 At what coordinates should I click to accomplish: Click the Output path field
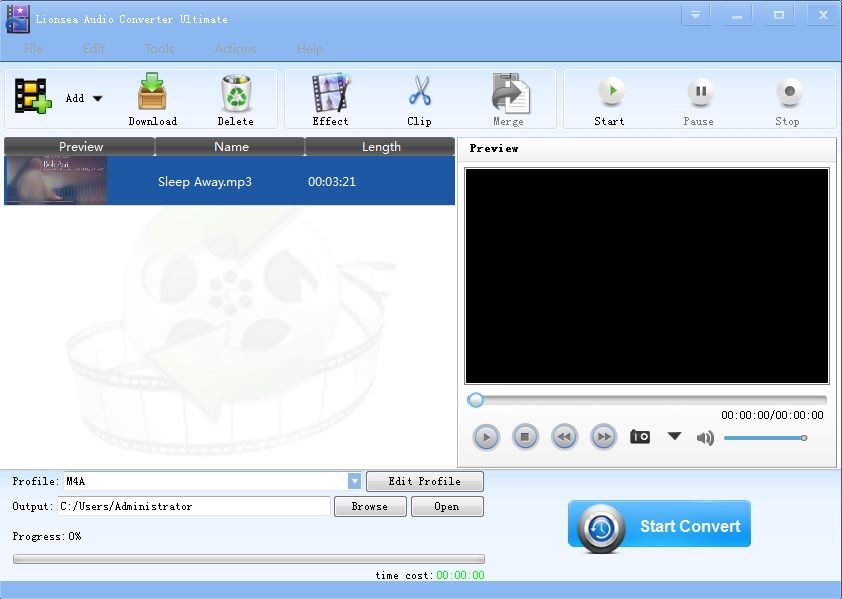194,506
